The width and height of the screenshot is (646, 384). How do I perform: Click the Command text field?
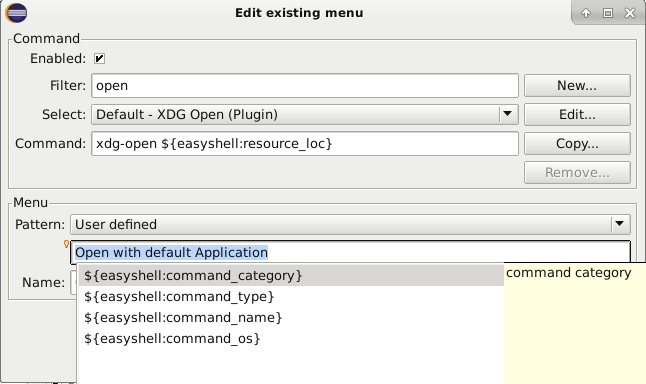point(305,143)
